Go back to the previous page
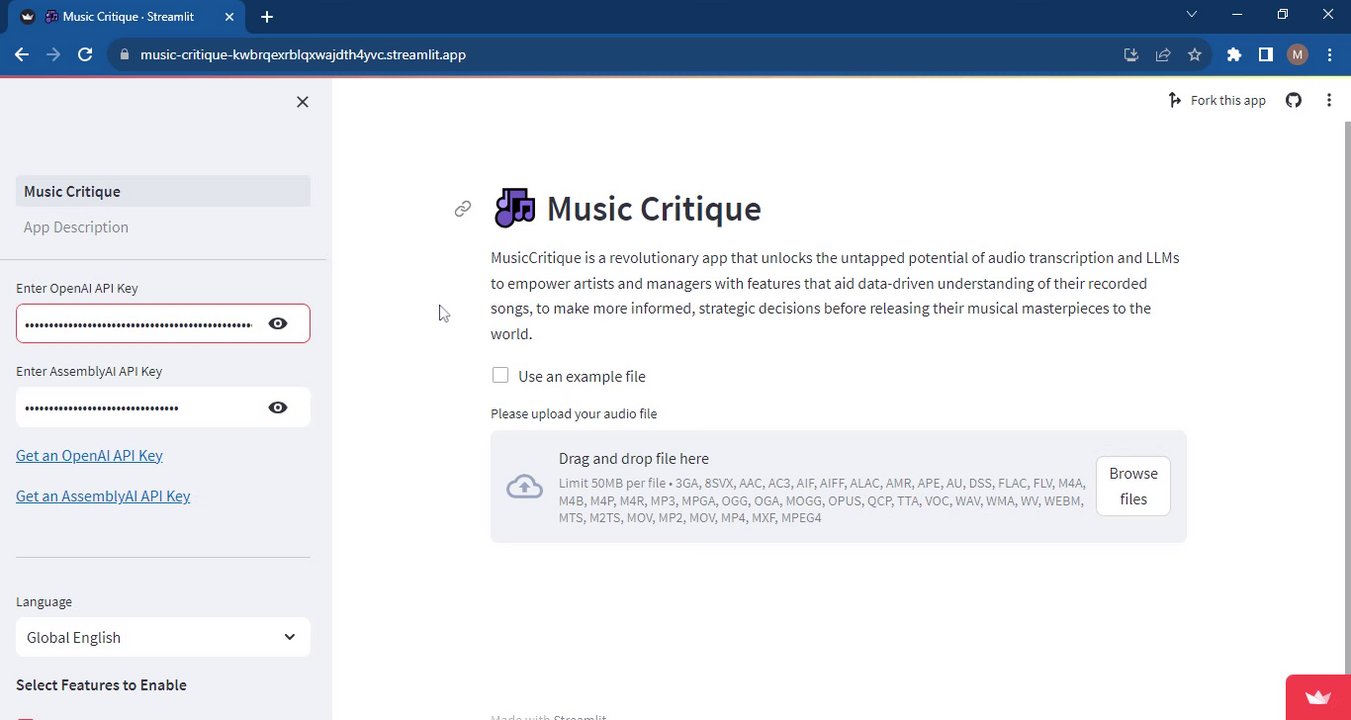 22,55
